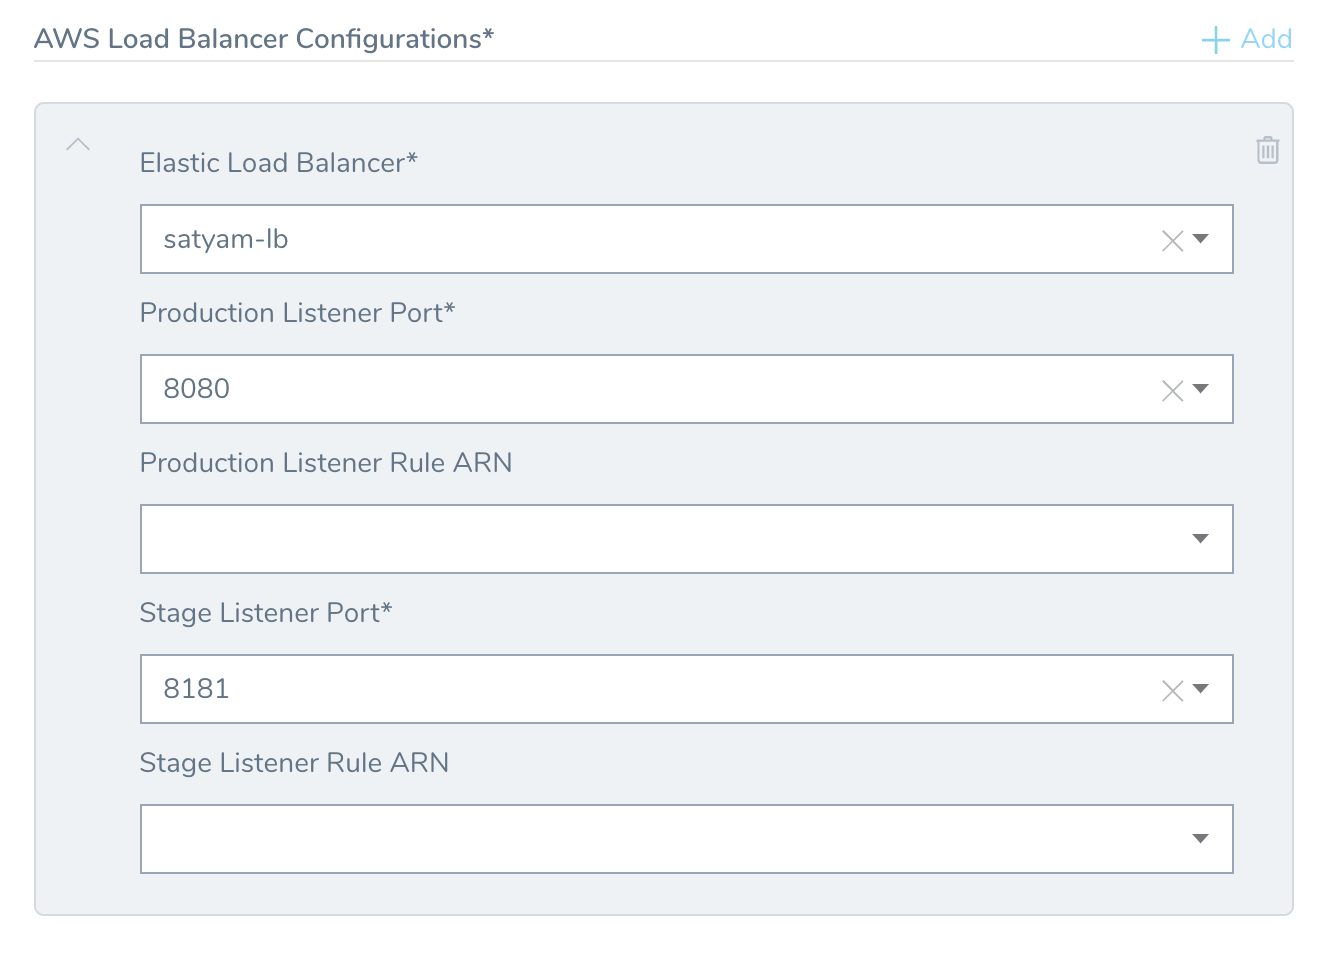Clear the 8080 production port value
1322x954 pixels.
point(1173,390)
